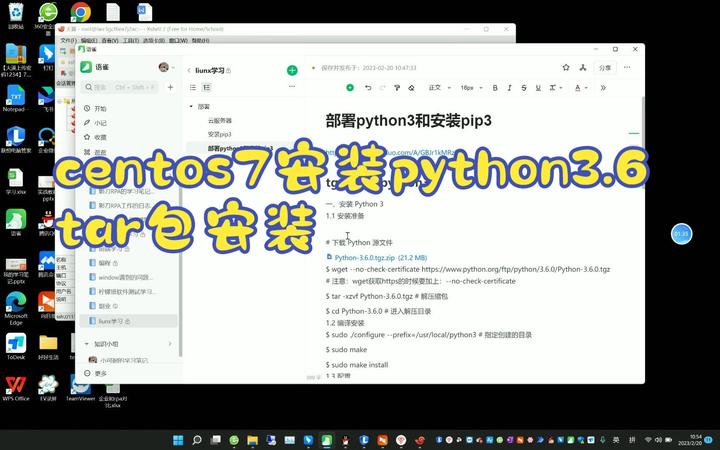Go back from liunx学习 knowledge base
This screenshot has height=450, width=720.
[189, 70]
